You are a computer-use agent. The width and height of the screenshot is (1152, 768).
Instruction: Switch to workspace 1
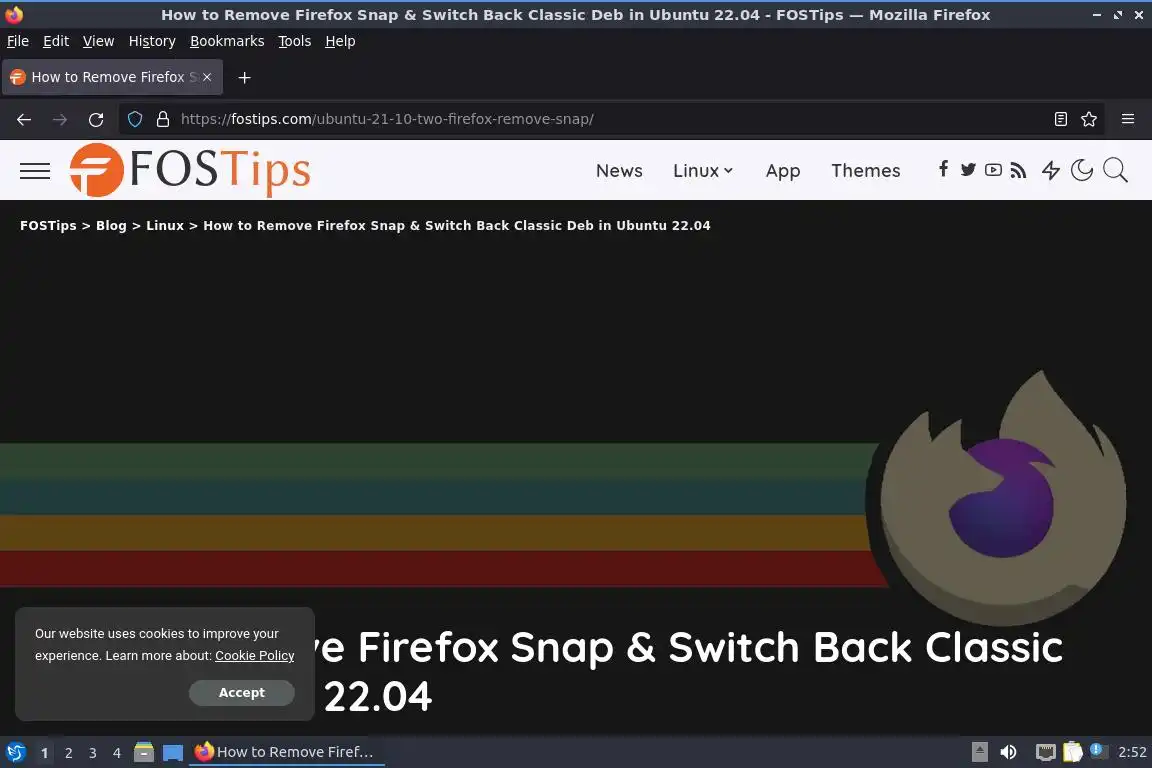point(44,753)
